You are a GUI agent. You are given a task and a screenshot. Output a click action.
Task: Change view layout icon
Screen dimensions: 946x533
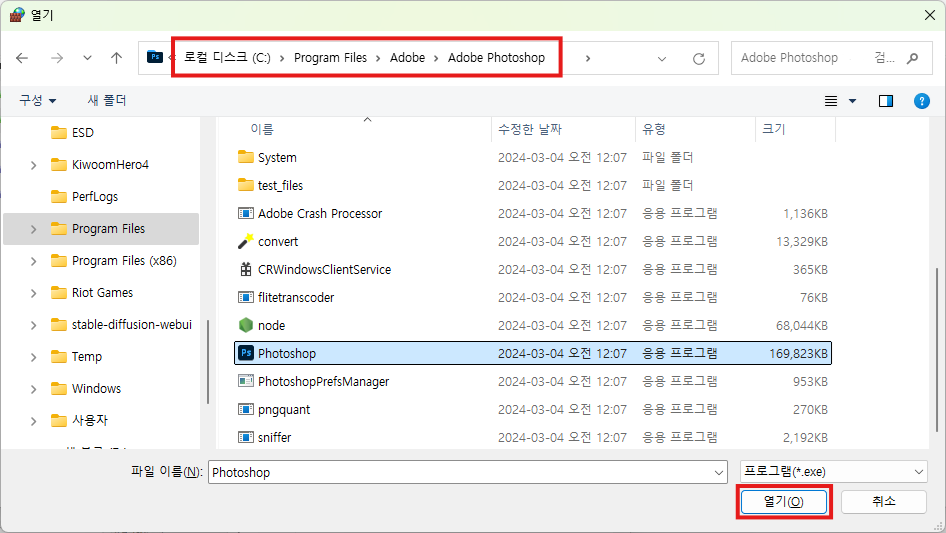(x=831, y=101)
